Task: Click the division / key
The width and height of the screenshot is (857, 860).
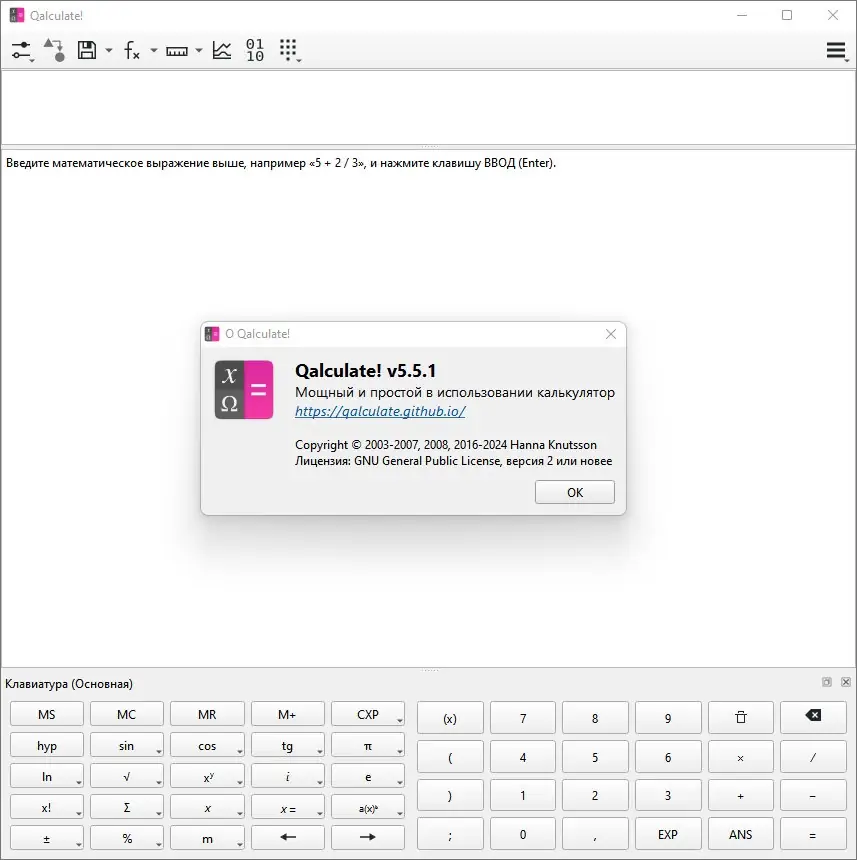Action: point(813,757)
